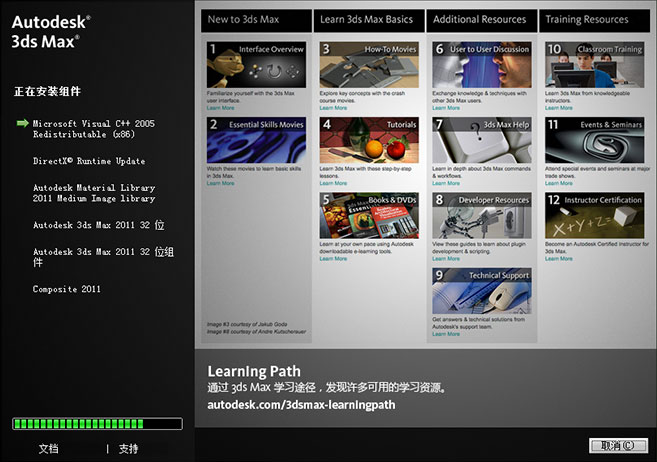Open the Events & Seminars thumbnail

click(595, 140)
